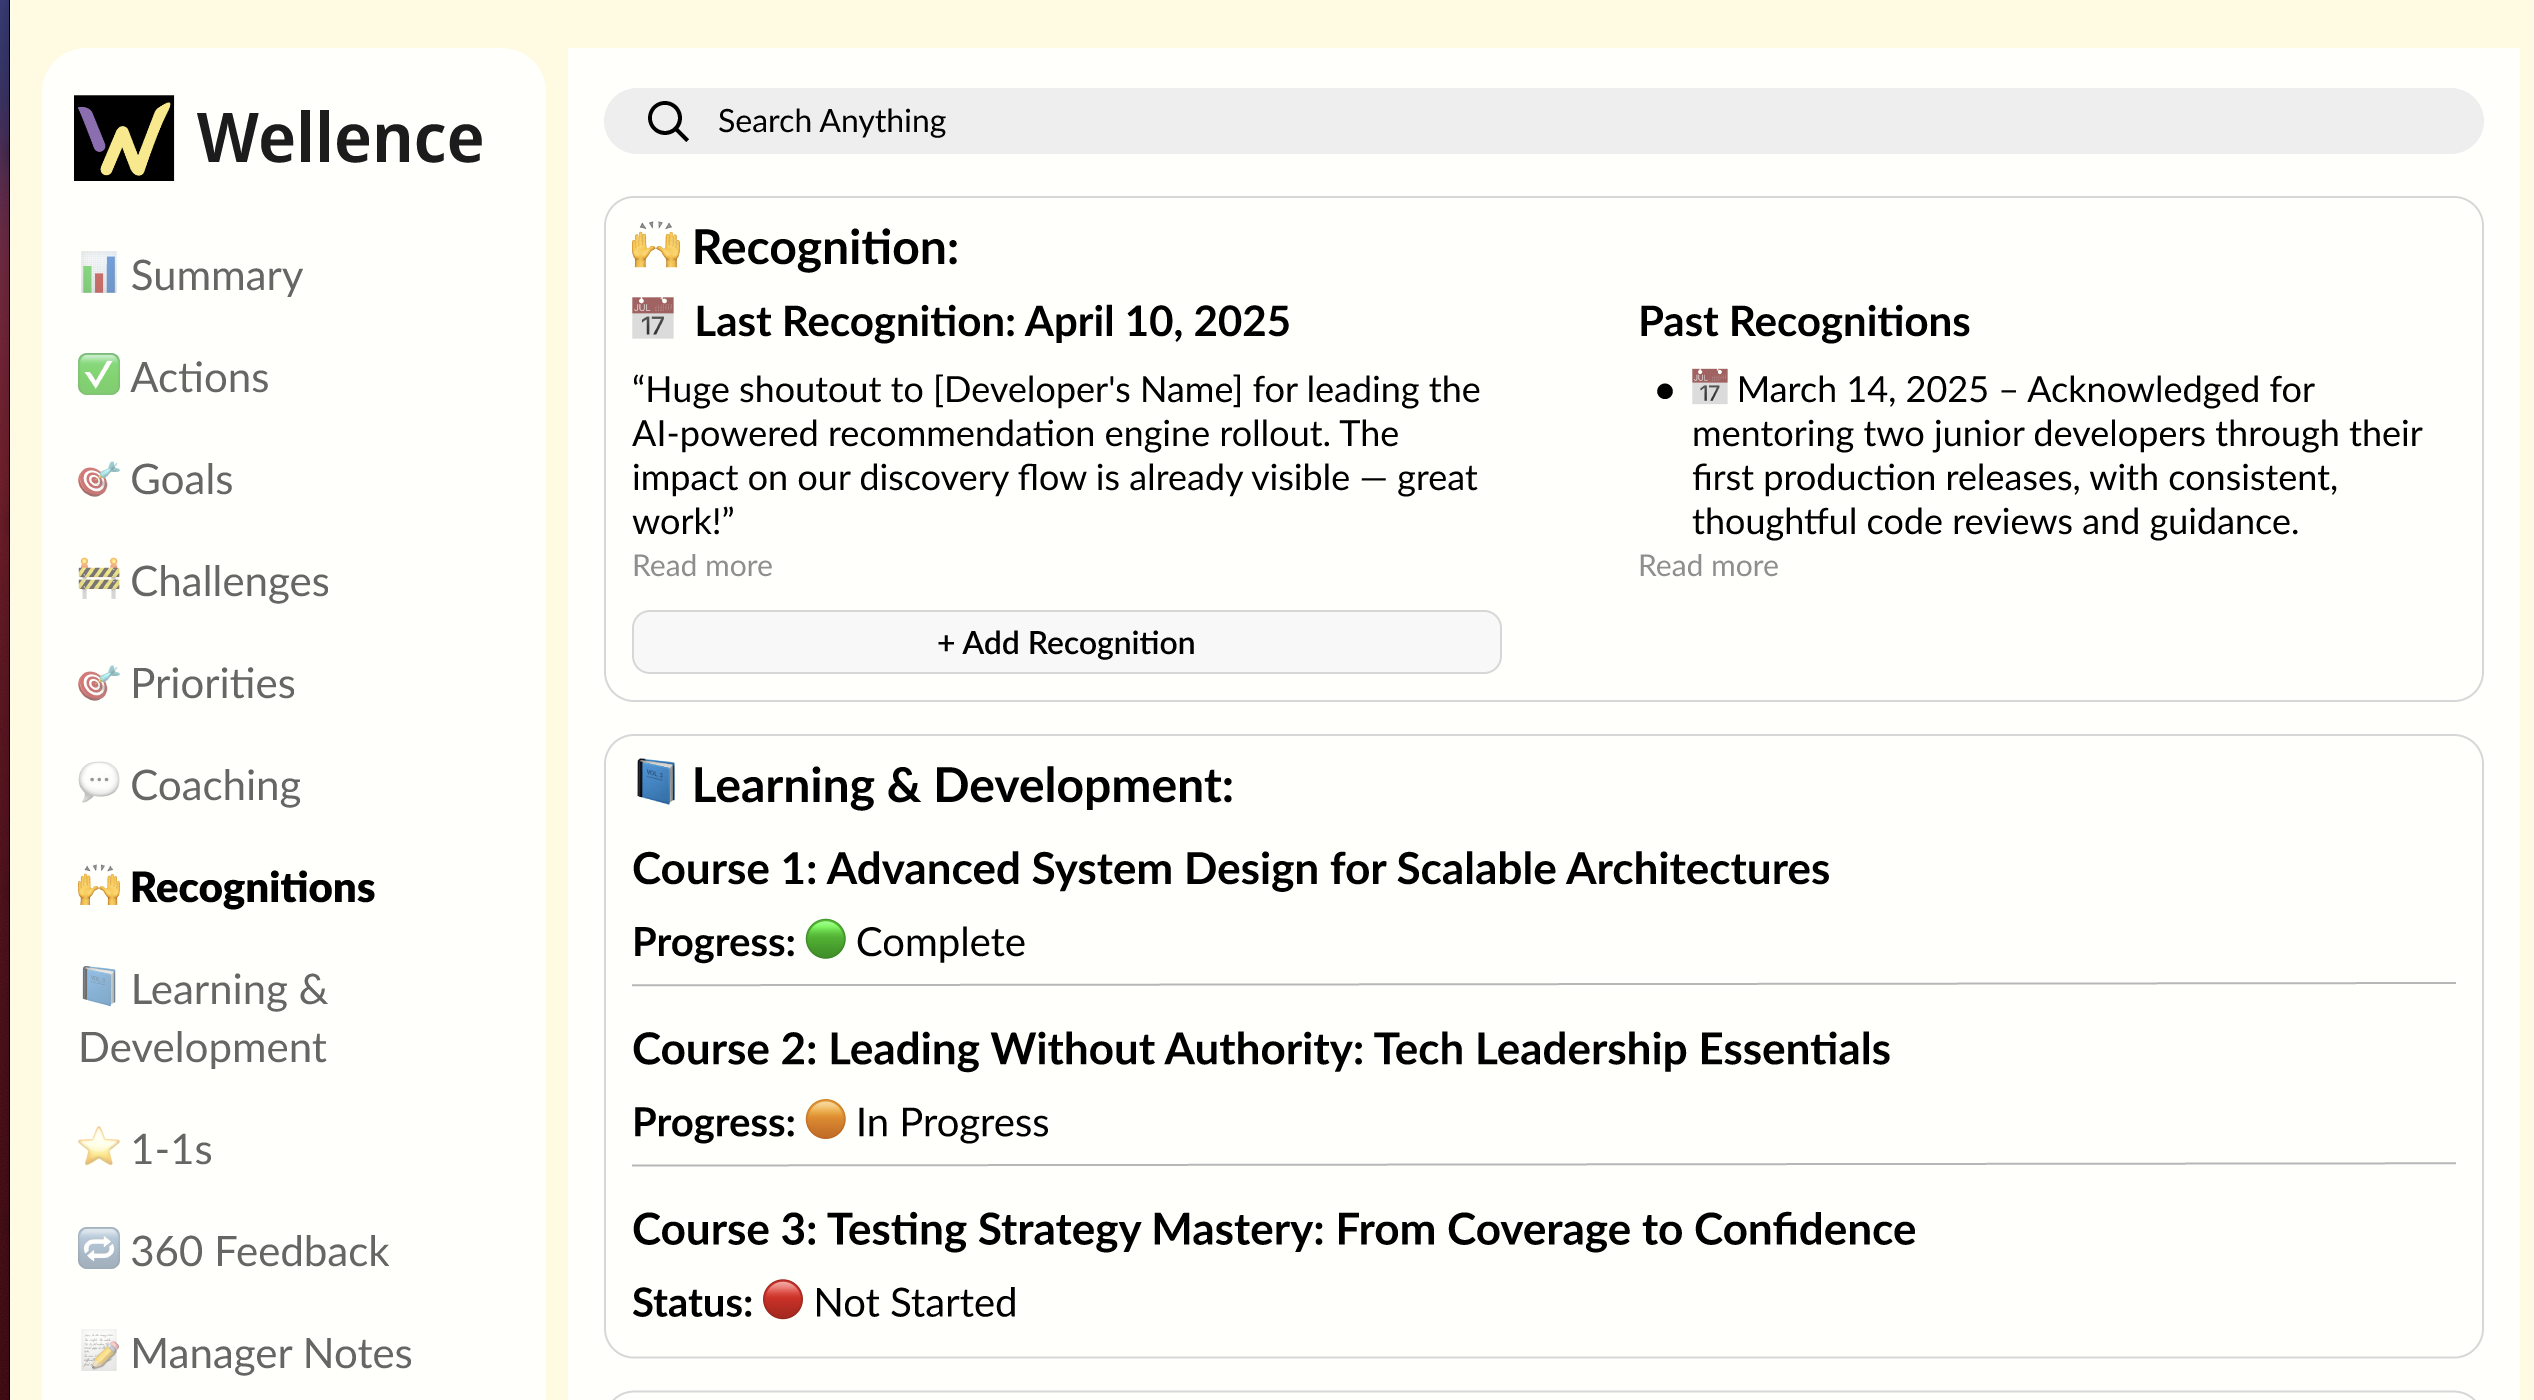Expand Read more under Last Recognition

pos(702,566)
